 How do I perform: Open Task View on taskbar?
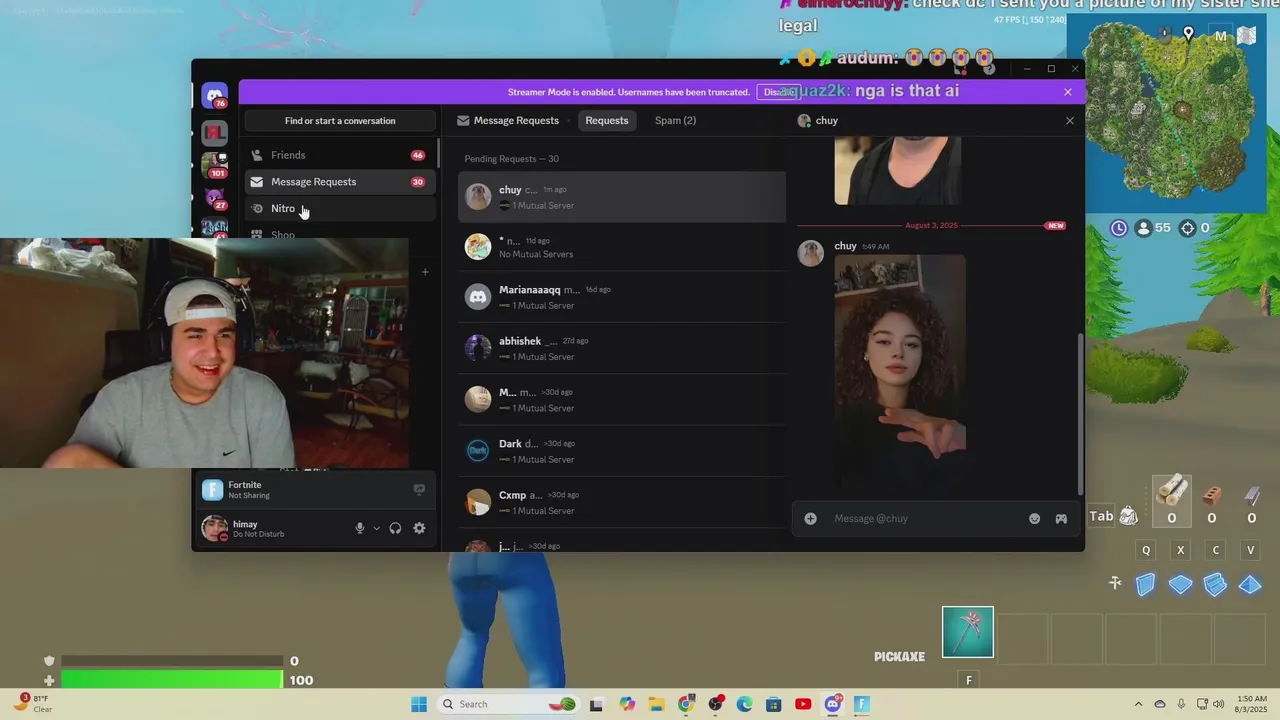click(596, 704)
